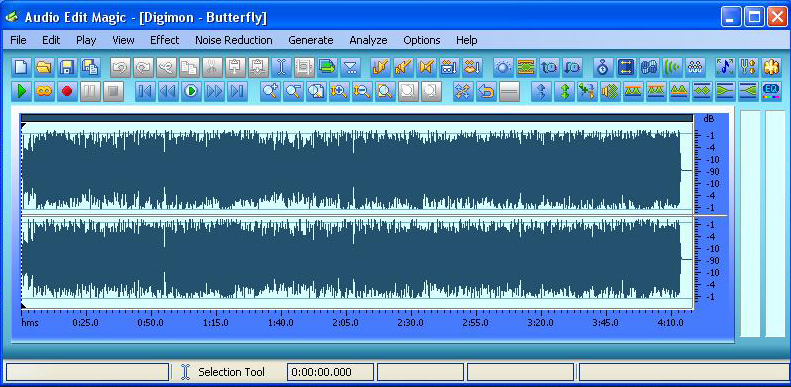
Task: Open an audio file with folder icon
Action: coord(44,67)
